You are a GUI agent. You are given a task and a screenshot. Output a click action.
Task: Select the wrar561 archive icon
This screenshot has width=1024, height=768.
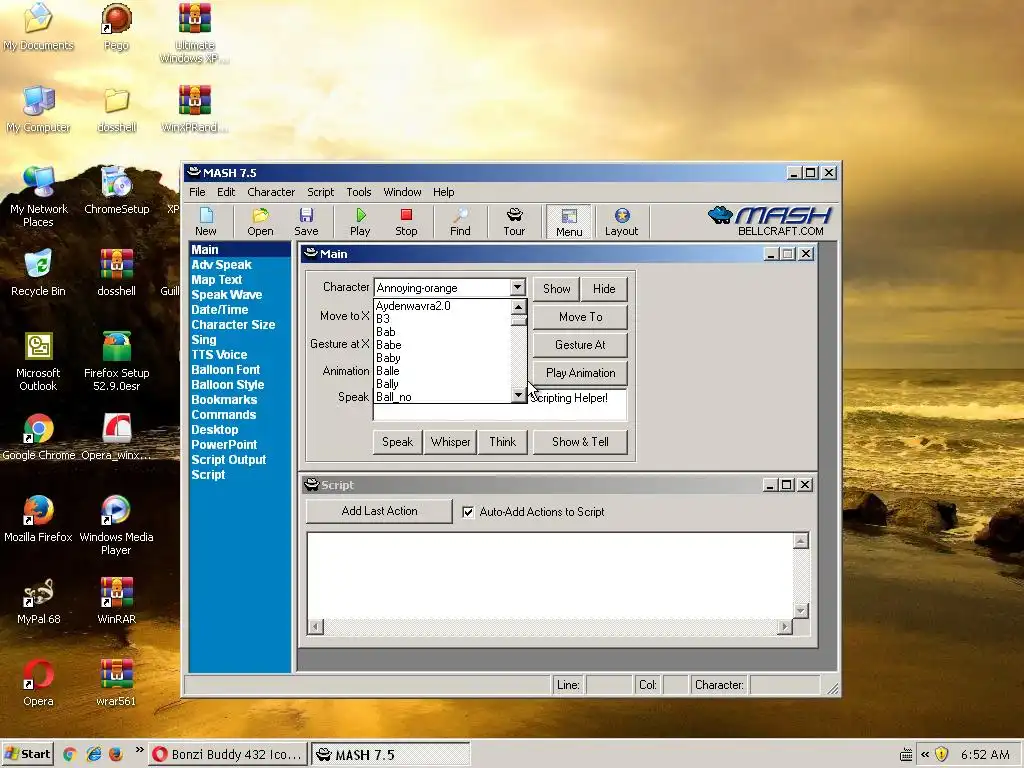[116, 683]
